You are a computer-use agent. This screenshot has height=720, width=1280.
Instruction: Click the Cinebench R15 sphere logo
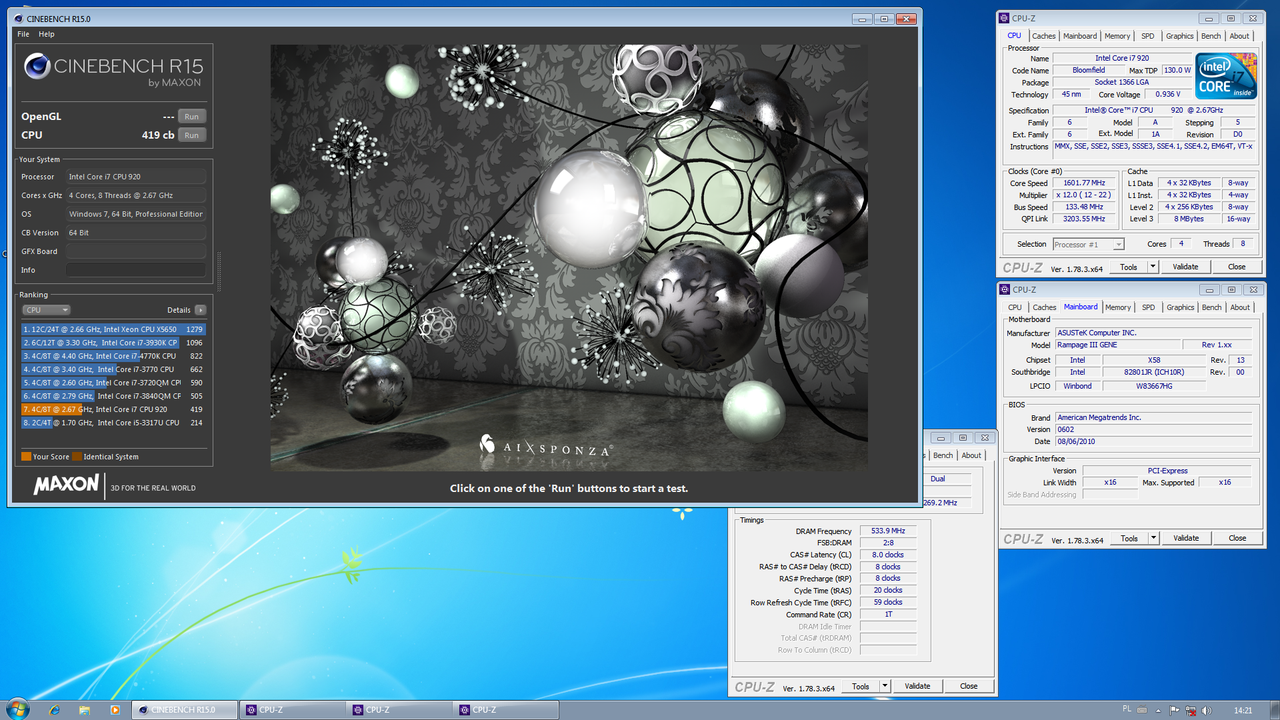pyautogui.click(x=36, y=66)
